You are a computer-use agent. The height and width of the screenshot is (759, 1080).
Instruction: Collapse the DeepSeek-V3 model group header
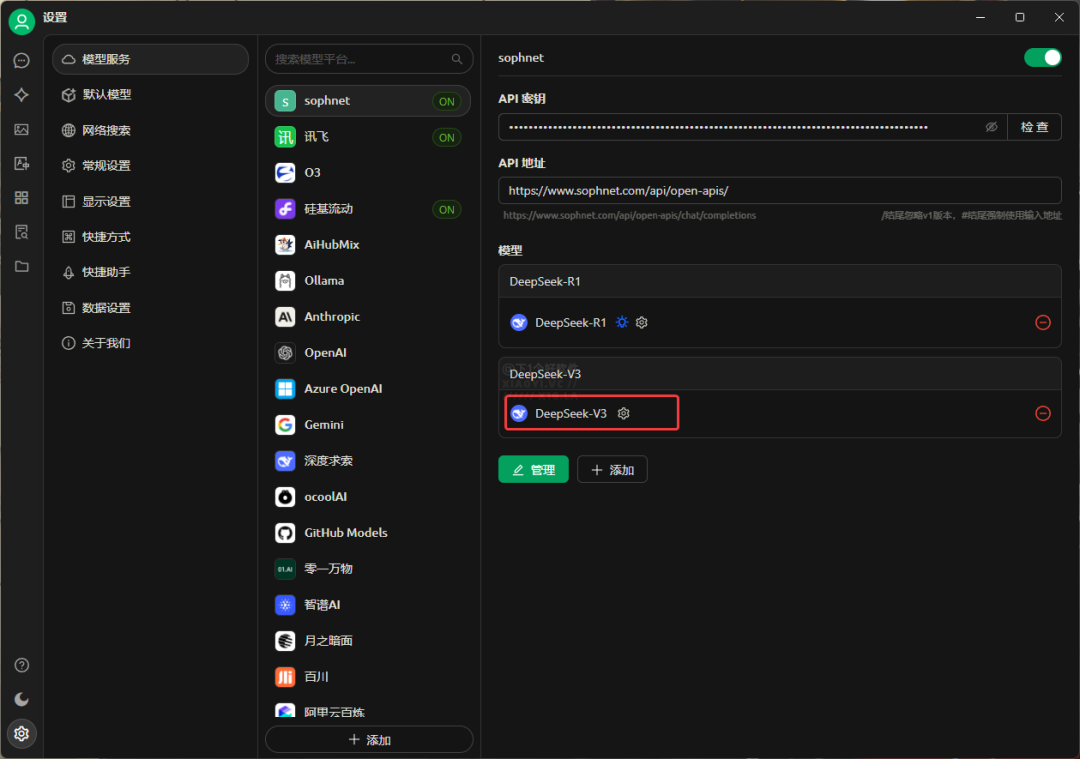[x=779, y=374]
